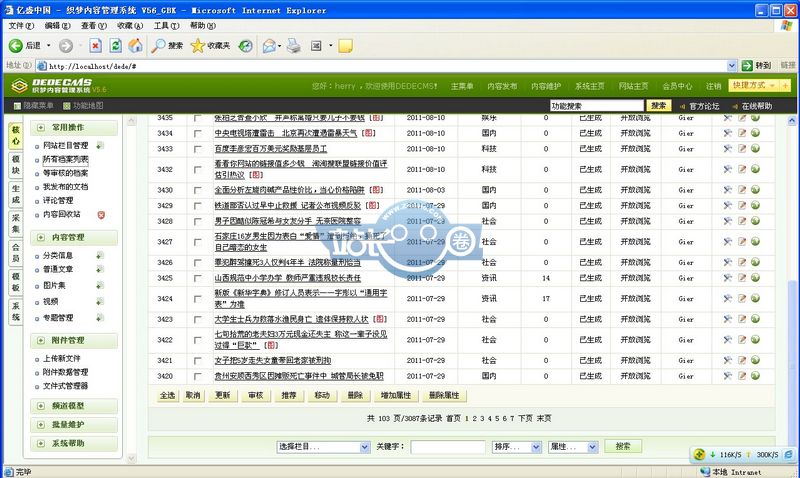Click the add icon next to 专题管理
Viewport: 800px width, 478px height.
tap(99, 318)
